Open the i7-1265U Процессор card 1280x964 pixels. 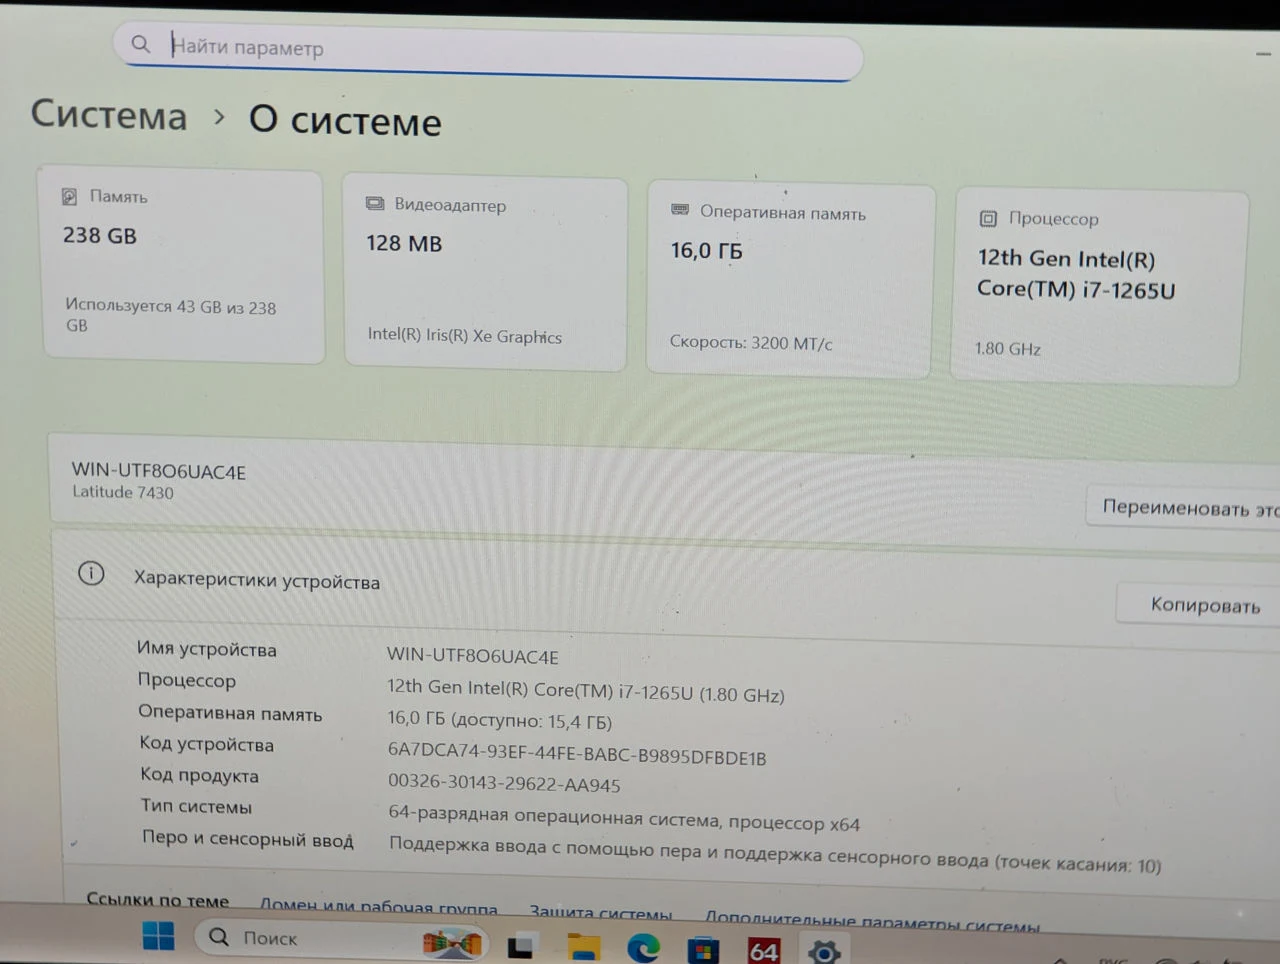point(1098,287)
